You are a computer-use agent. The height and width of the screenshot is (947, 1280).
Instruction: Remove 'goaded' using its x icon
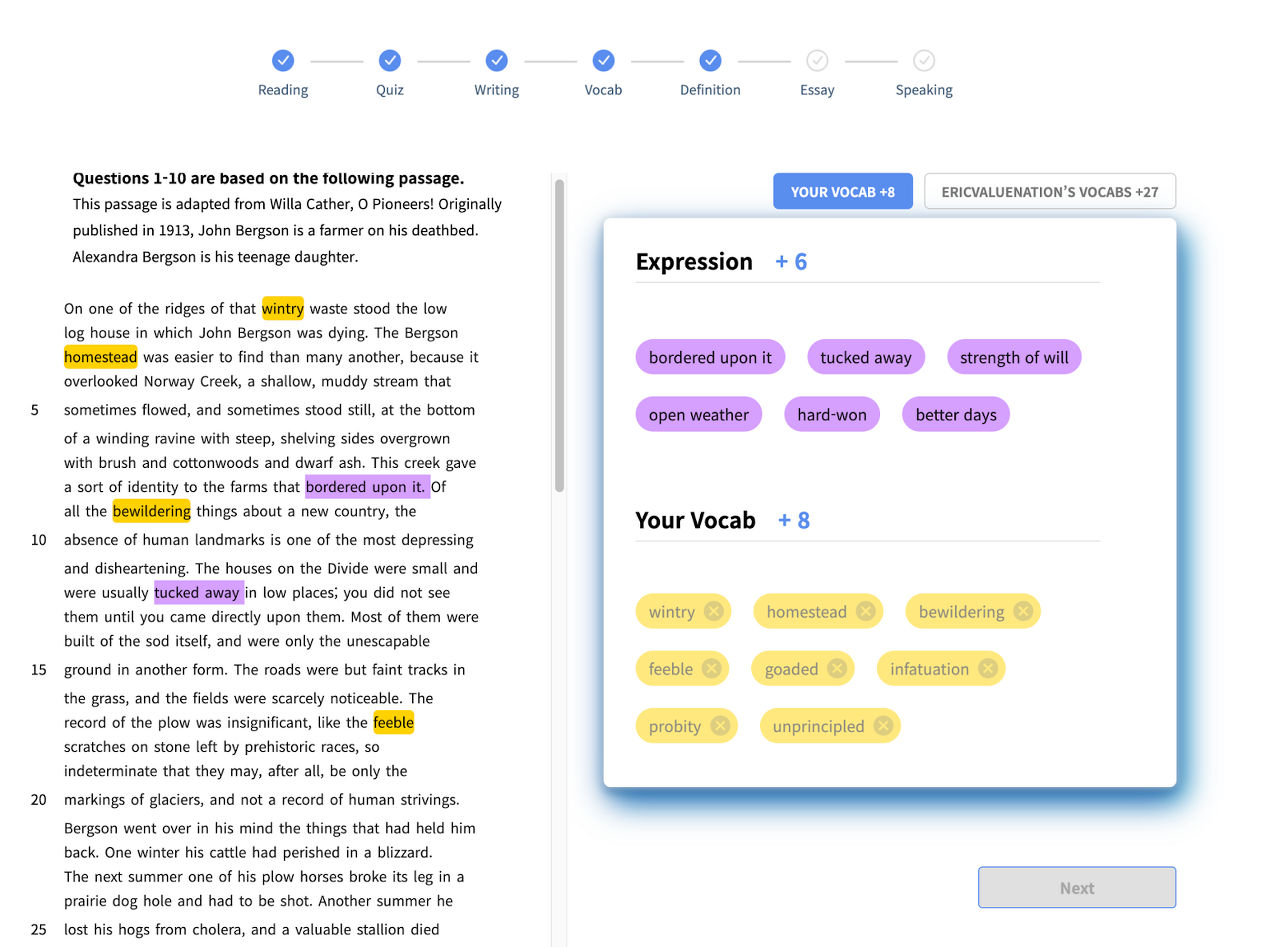point(837,668)
